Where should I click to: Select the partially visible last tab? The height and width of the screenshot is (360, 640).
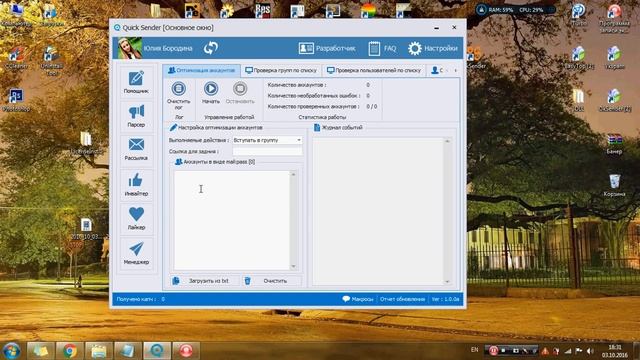coord(438,70)
